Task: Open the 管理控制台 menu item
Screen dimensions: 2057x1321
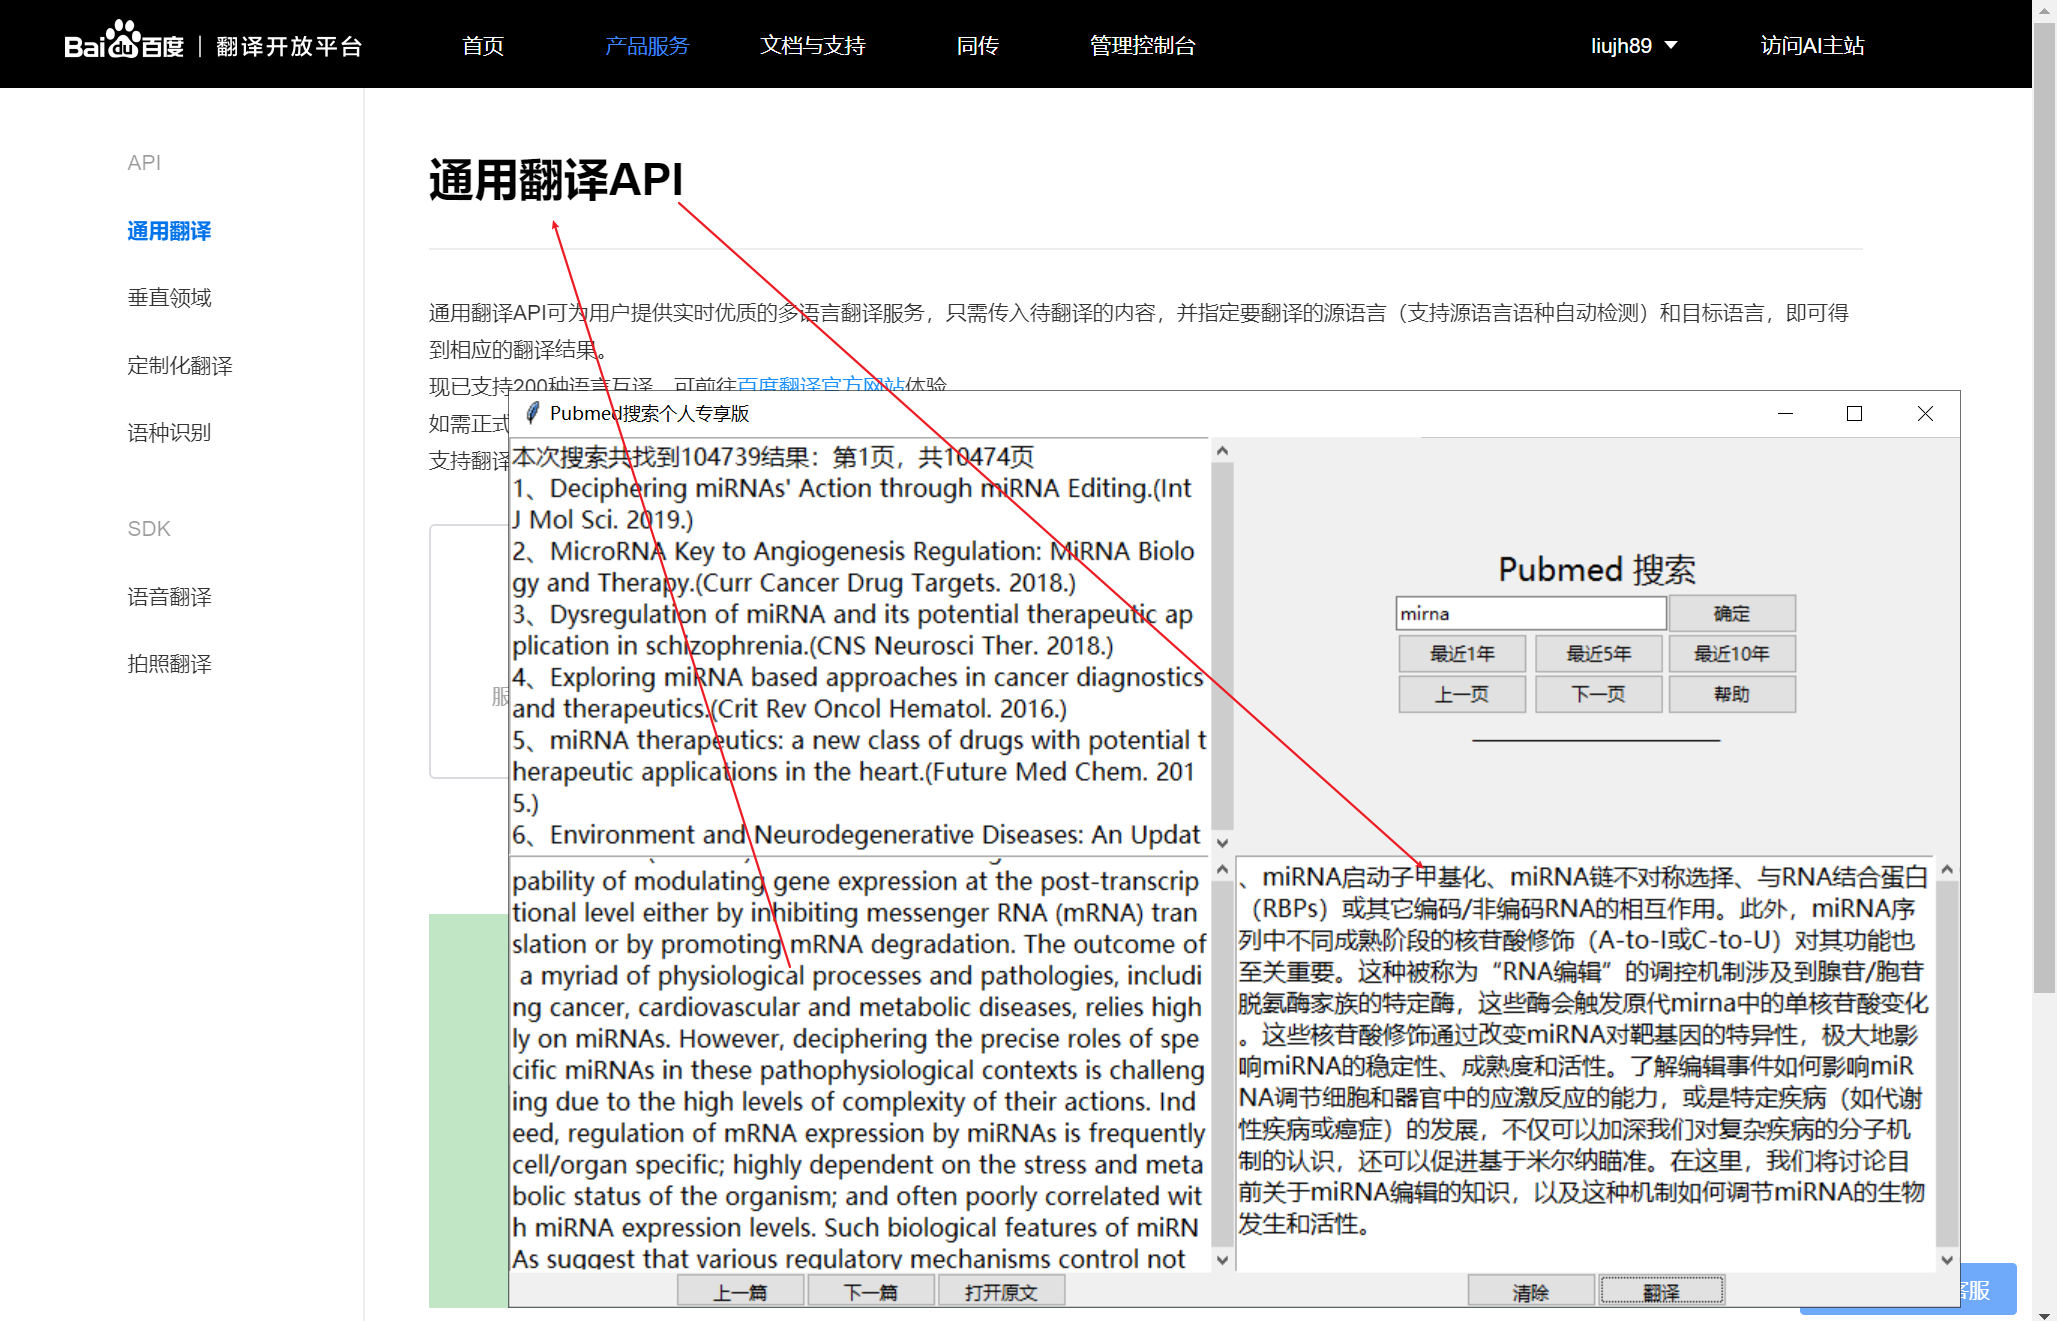Action: [1142, 45]
